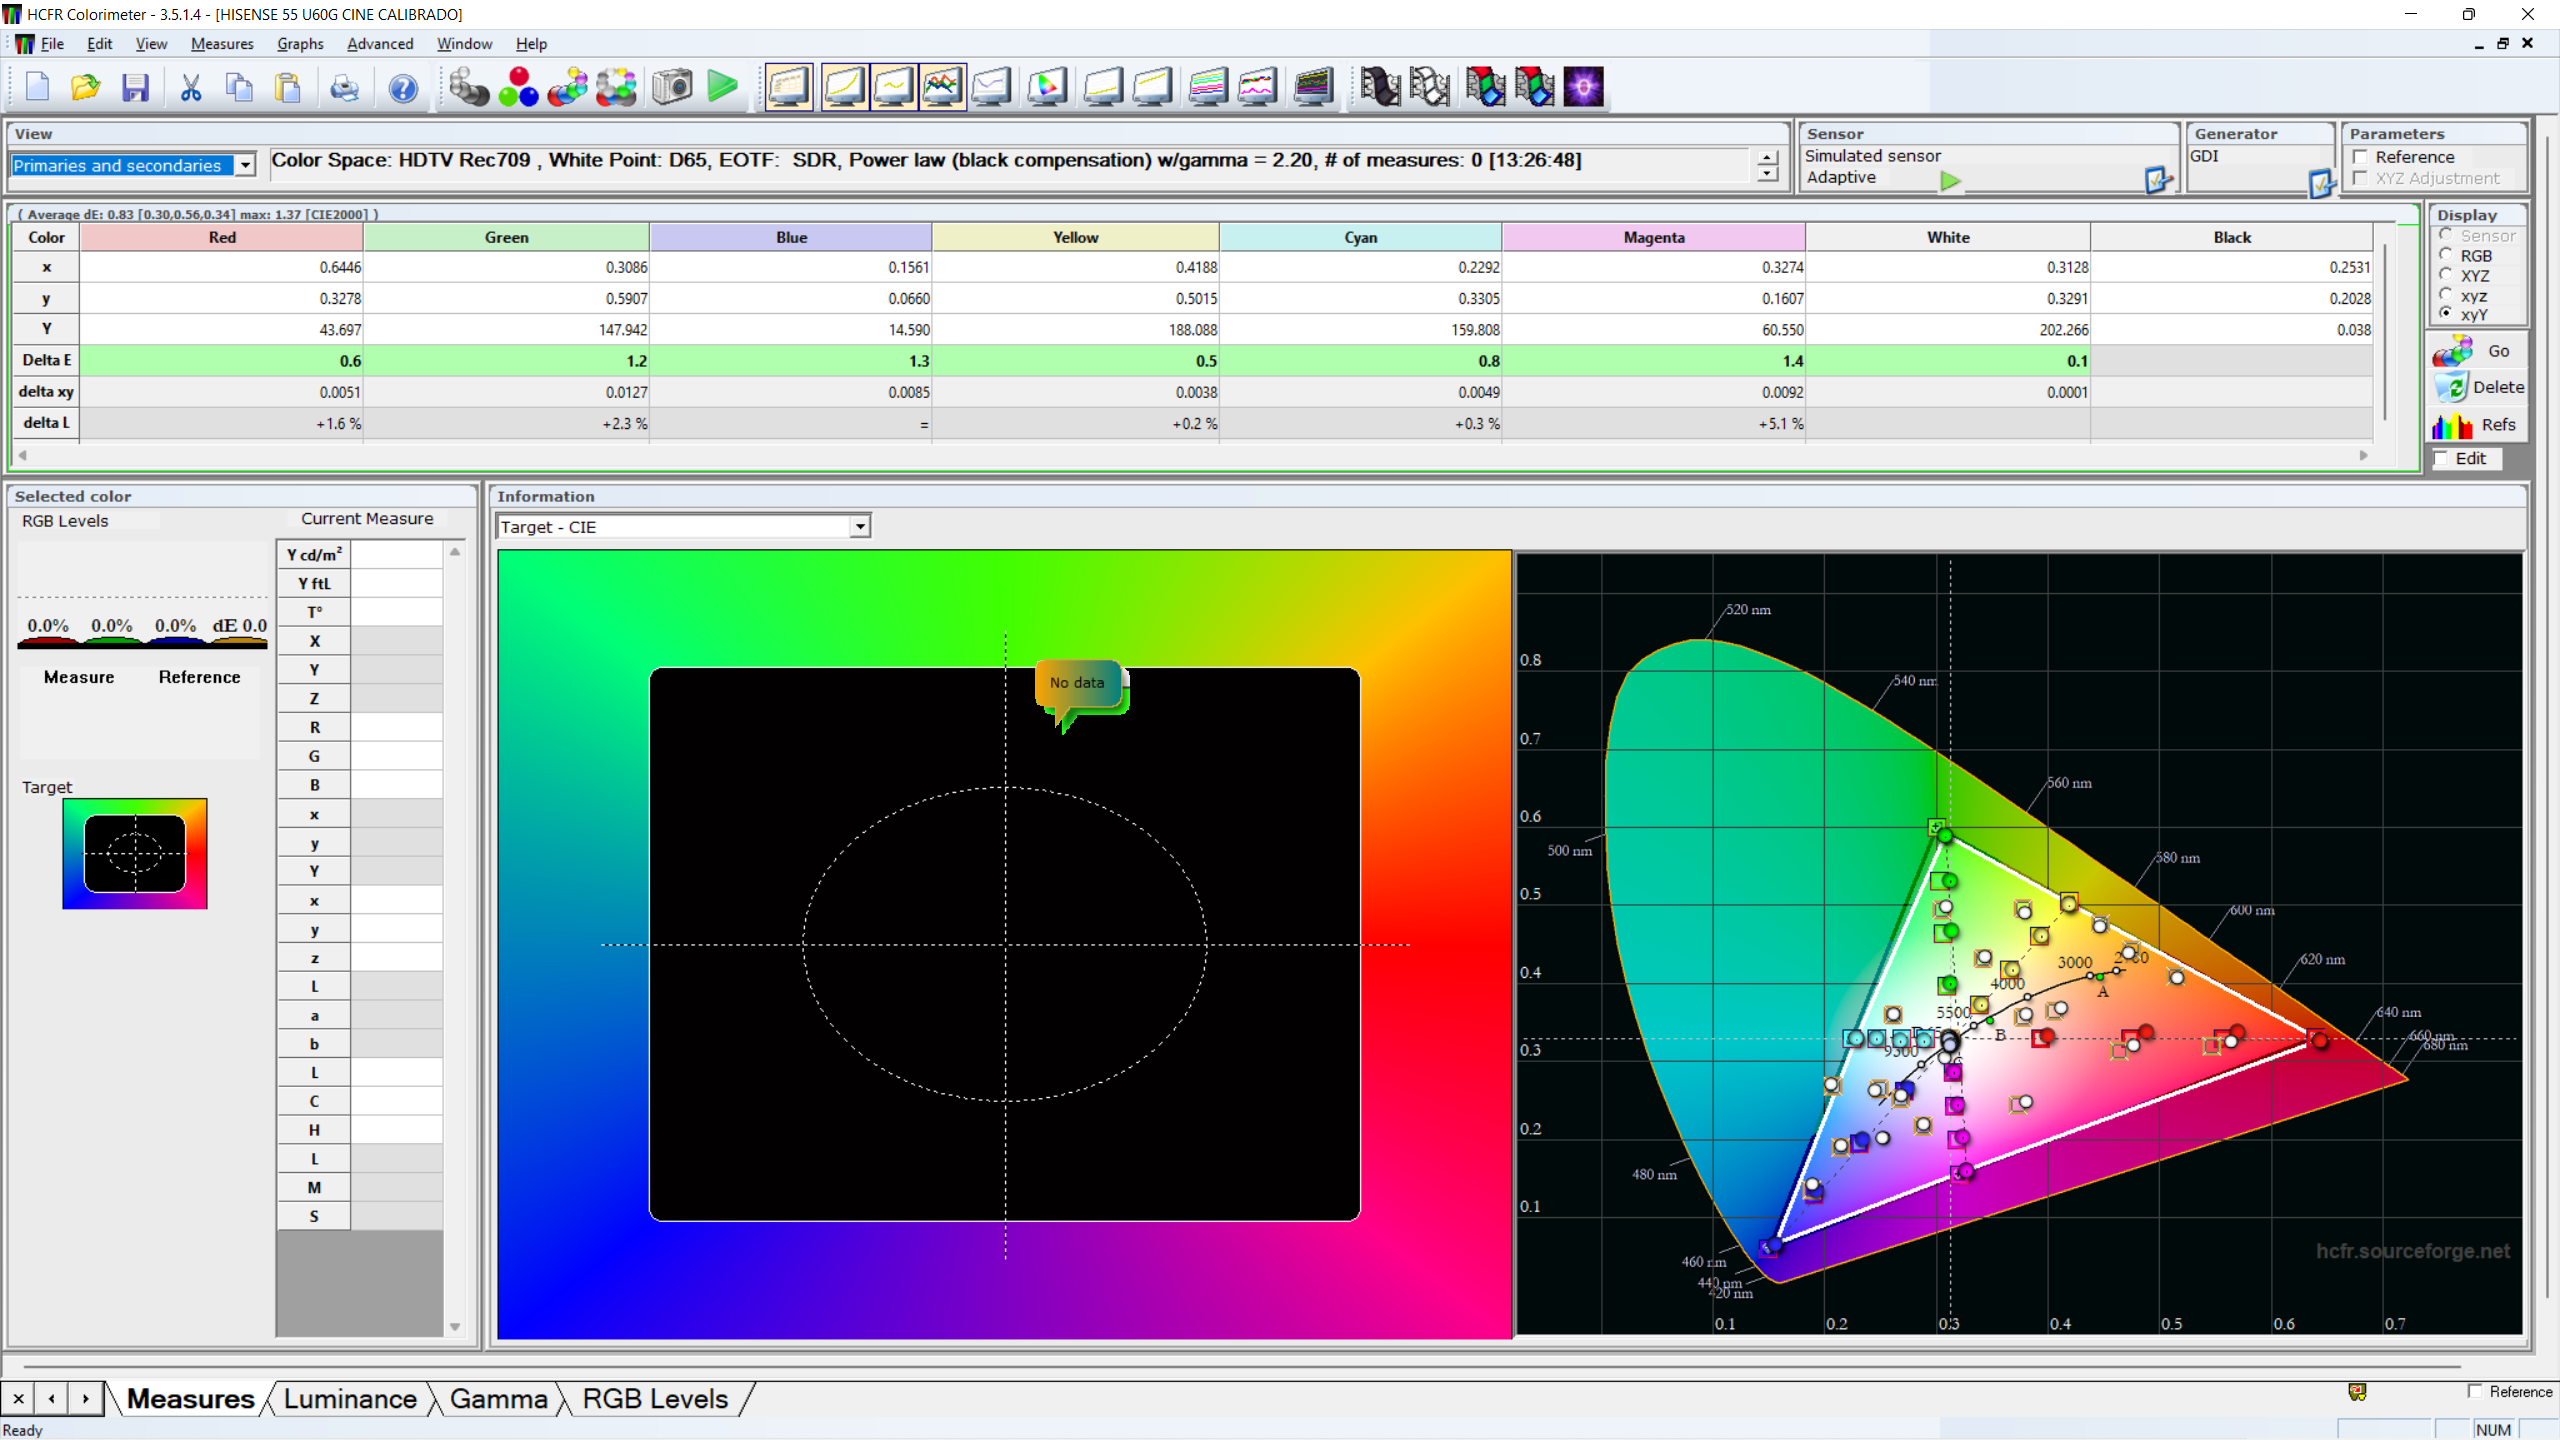Switch to the RGB Levels tab
Image resolution: width=2560 pixels, height=1440 pixels.
pos(655,1399)
